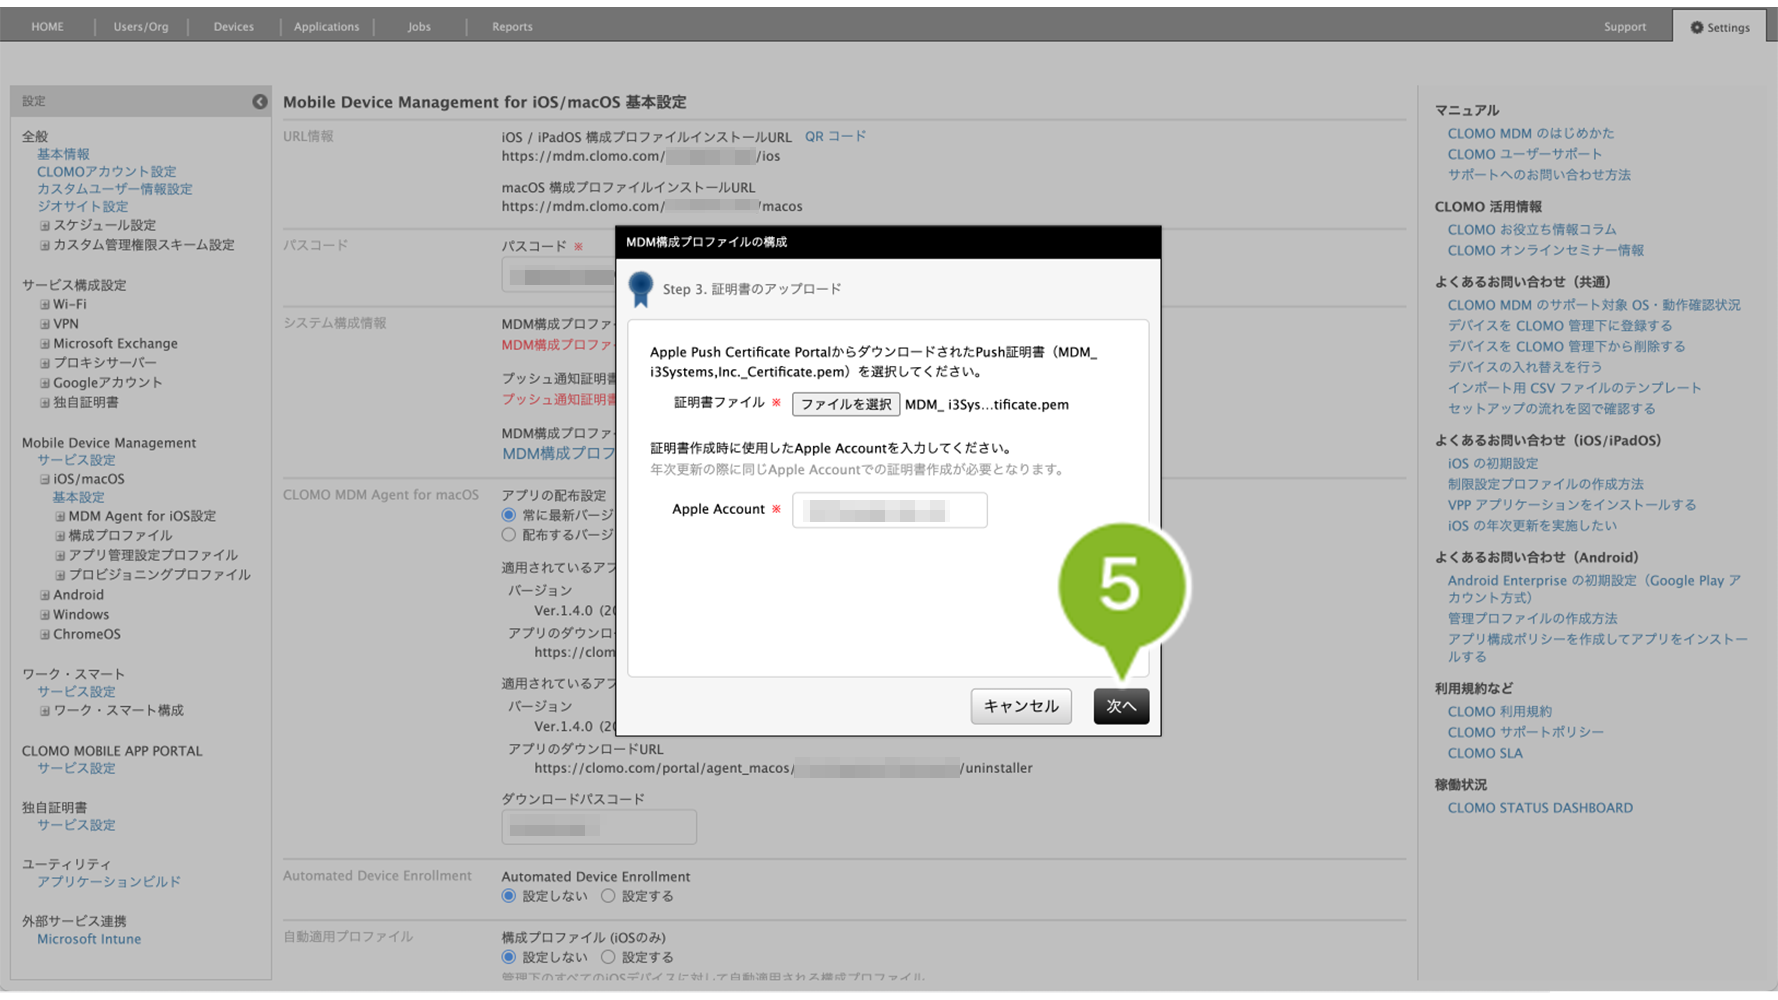The height and width of the screenshot is (1000, 1778).
Task: Select 配布するバージョン radio option
Action: tap(509, 535)
